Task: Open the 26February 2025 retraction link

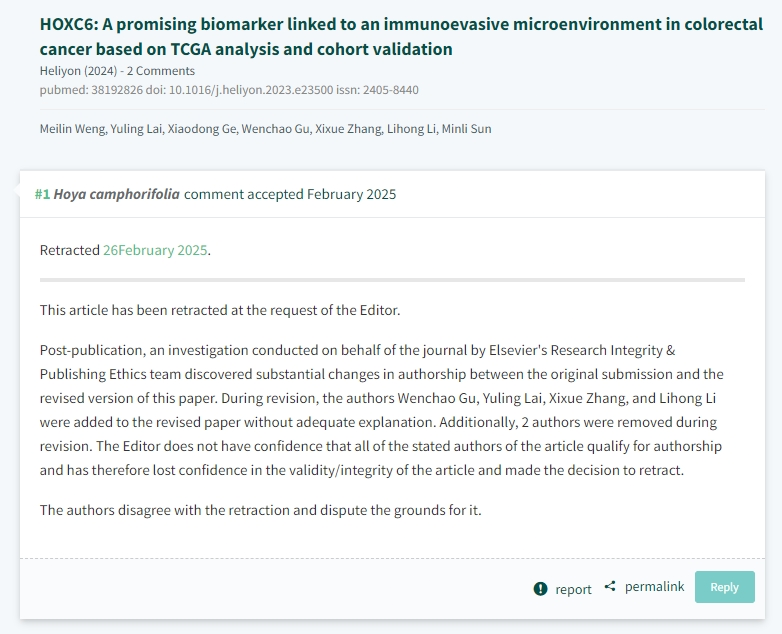Action: point(155,250)
